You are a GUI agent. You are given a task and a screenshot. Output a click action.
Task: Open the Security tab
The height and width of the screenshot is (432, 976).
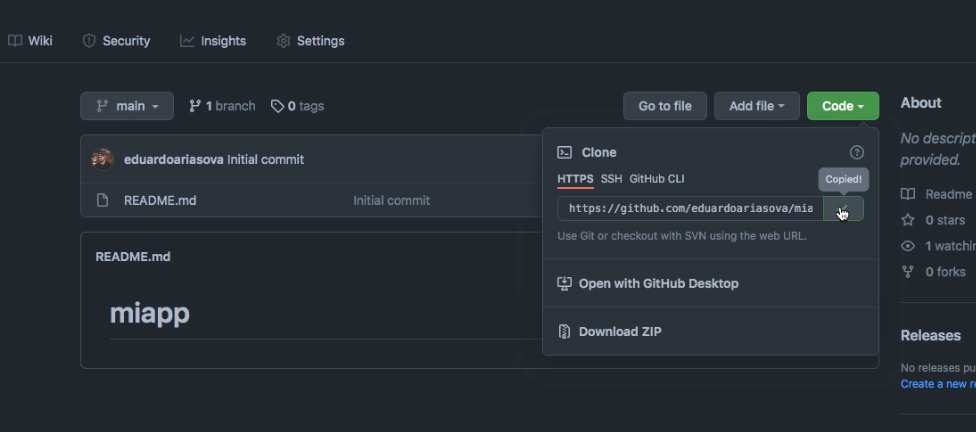point(116,41)
